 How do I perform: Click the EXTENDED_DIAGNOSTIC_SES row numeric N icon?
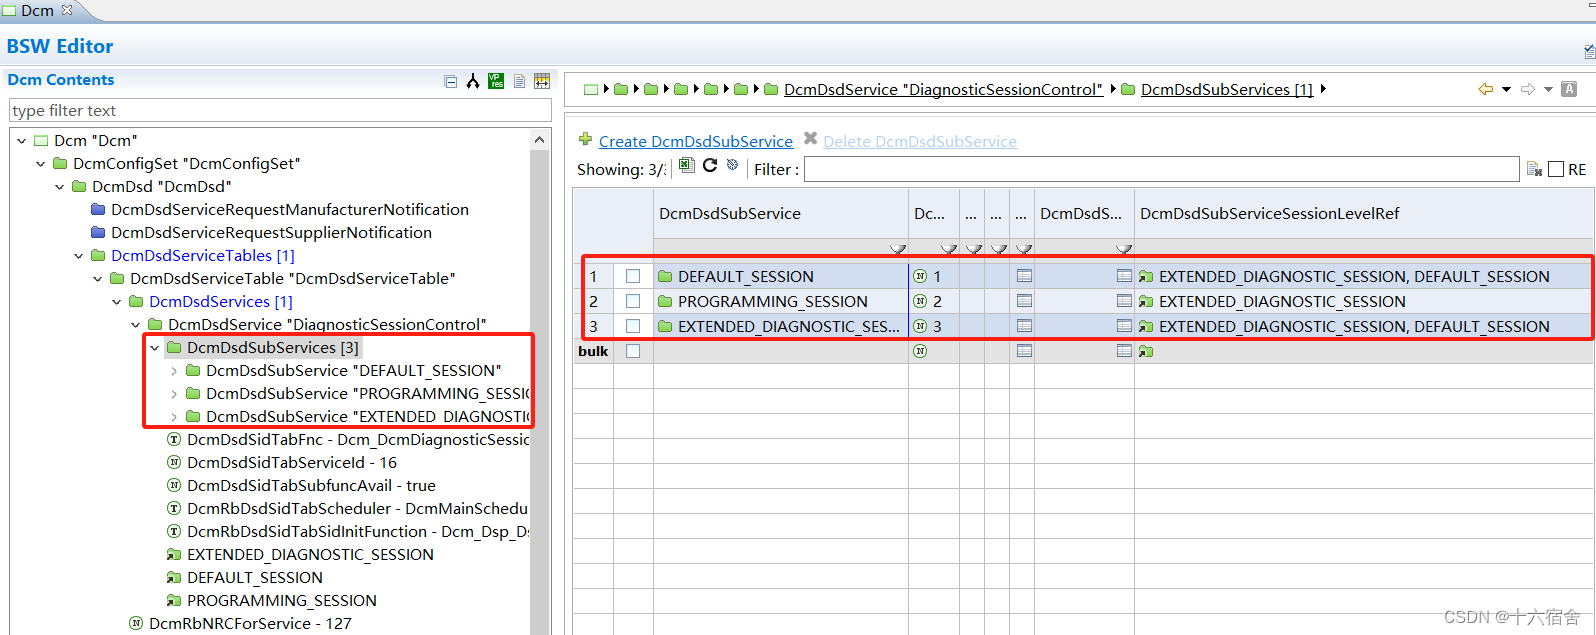920,326
